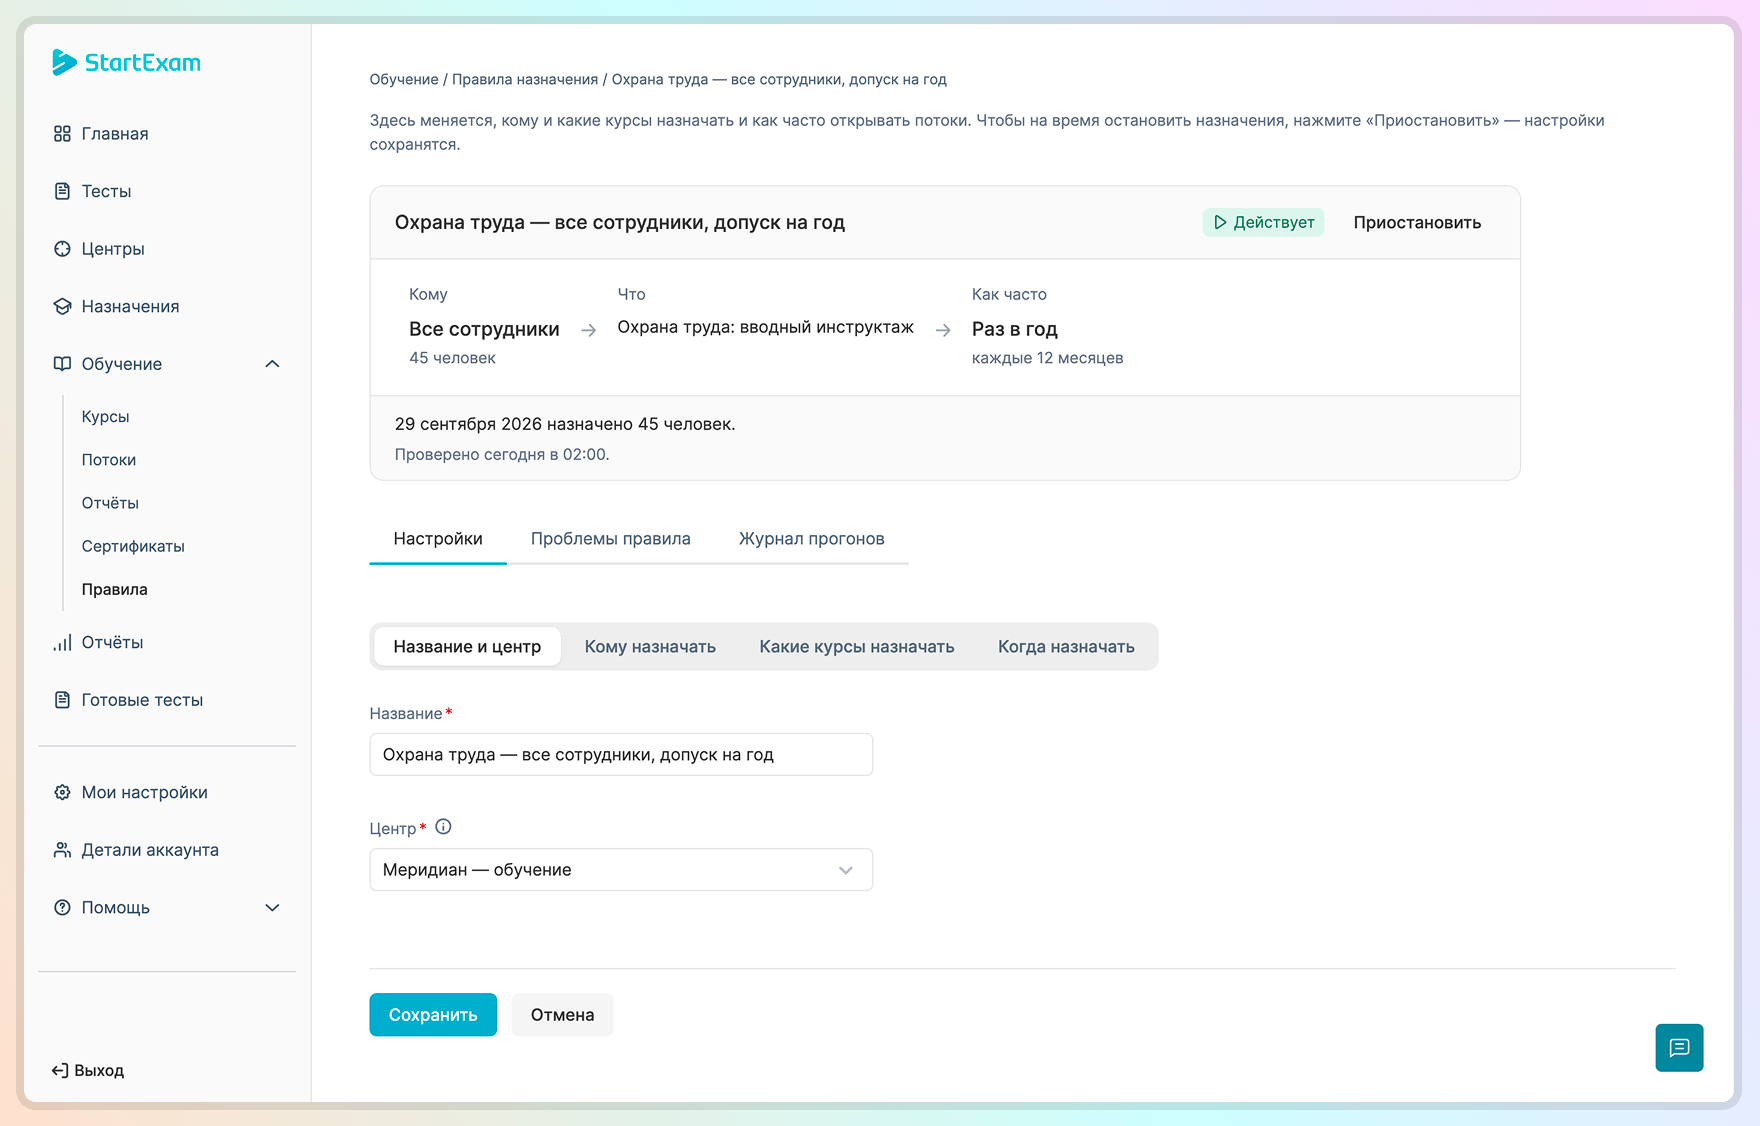This screenshot has height=1126, width=1760.
Task: Click the info icon next to Центр
Action: tap(443, 827)
